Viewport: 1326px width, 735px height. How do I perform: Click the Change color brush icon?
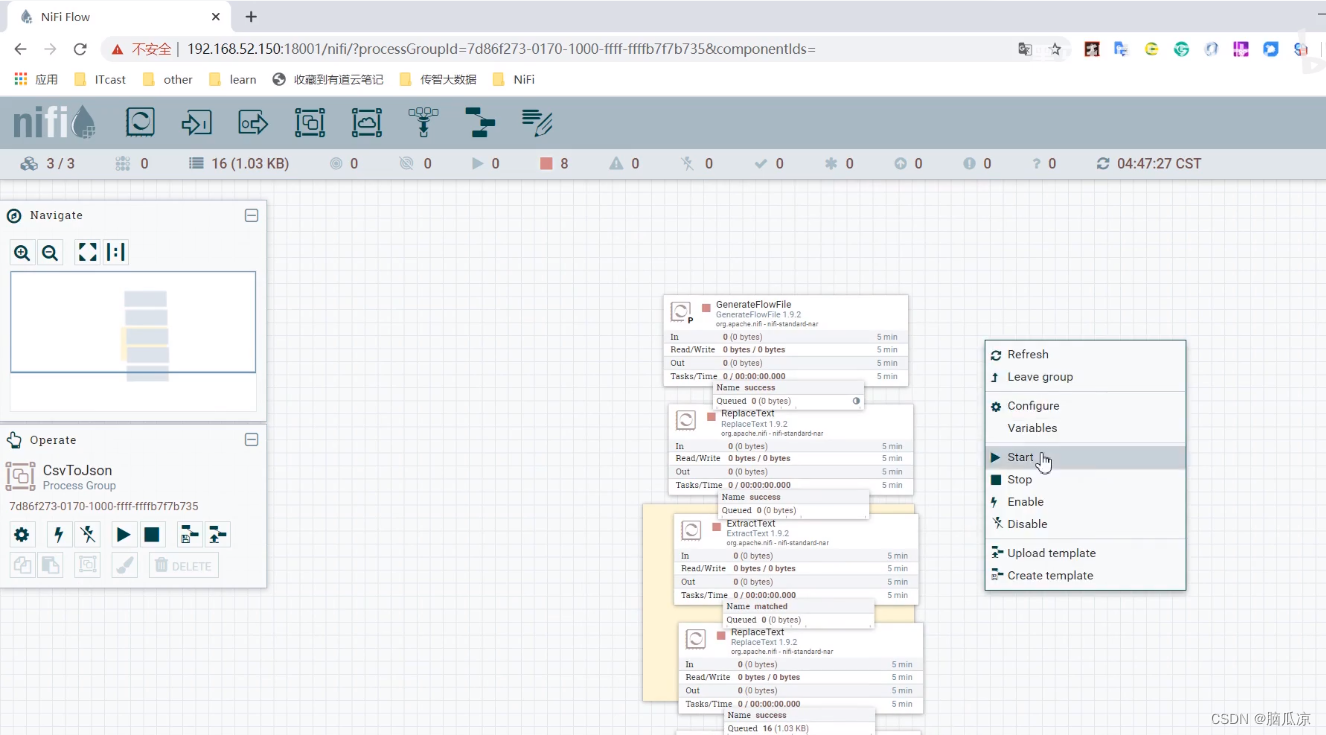pos(124,566)
